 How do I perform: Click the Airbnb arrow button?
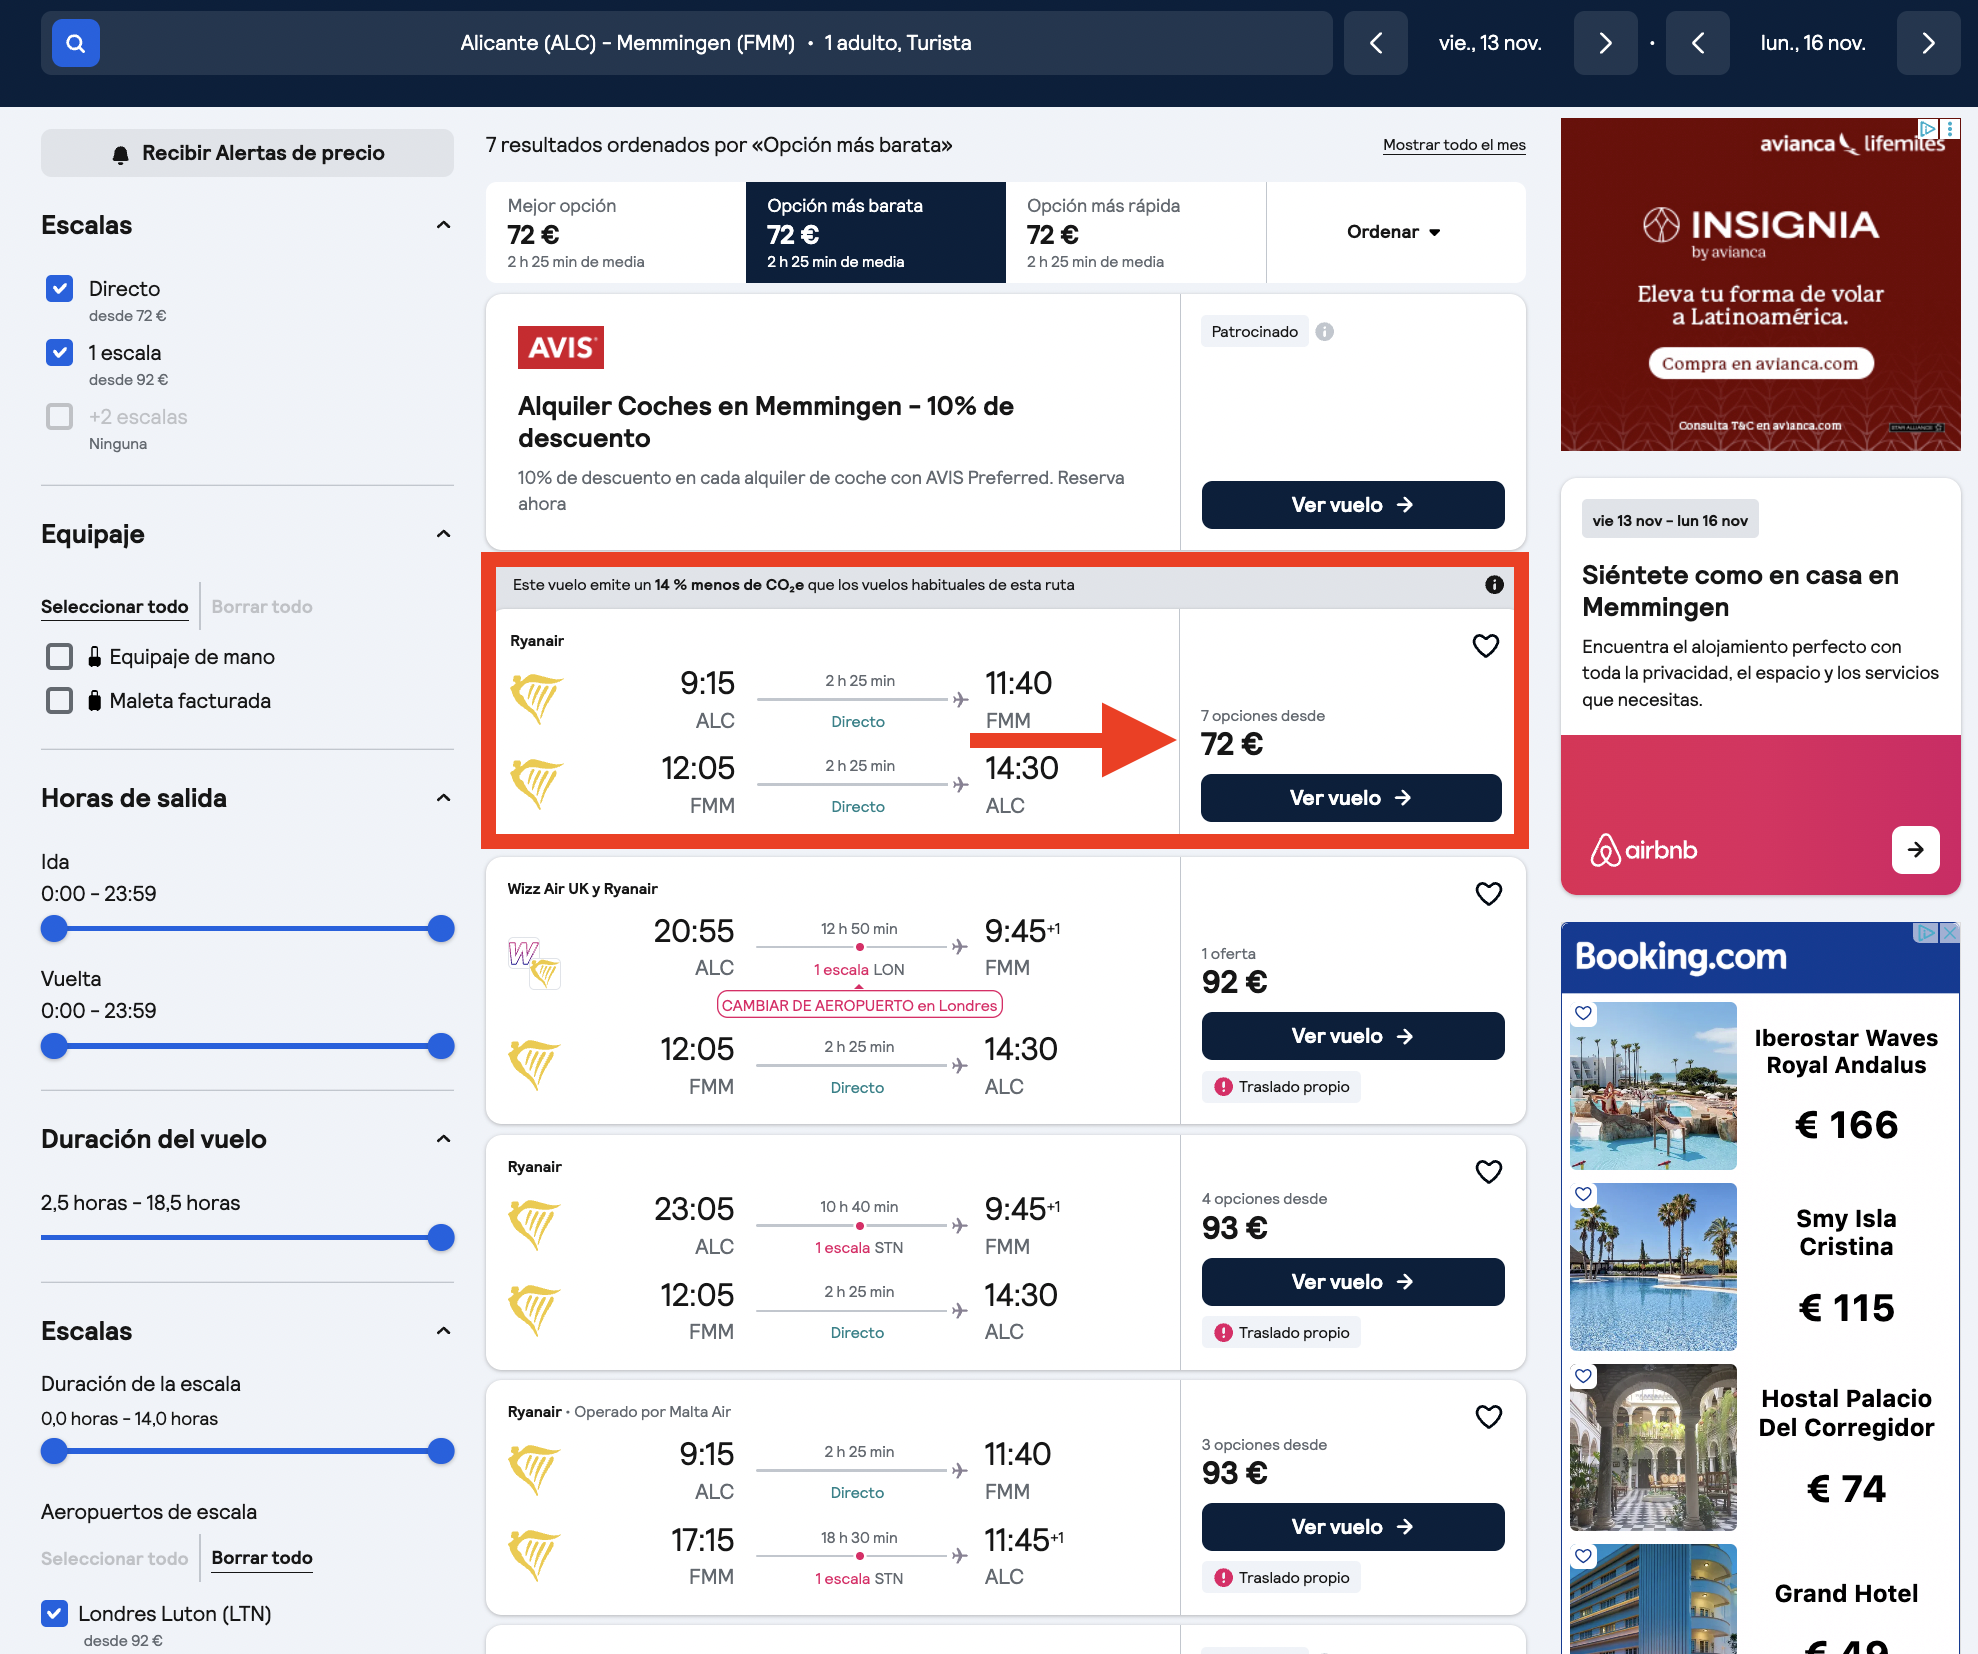pos(1915,850)
